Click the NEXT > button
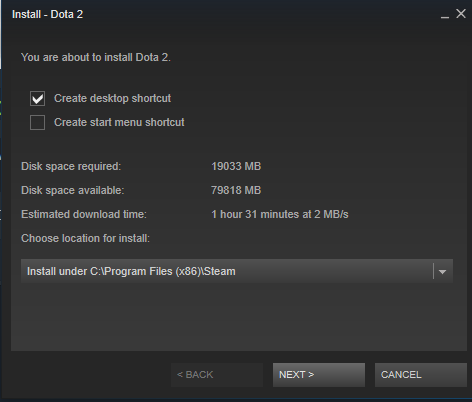This screenshot has height=402, width=472. (319, 375)
